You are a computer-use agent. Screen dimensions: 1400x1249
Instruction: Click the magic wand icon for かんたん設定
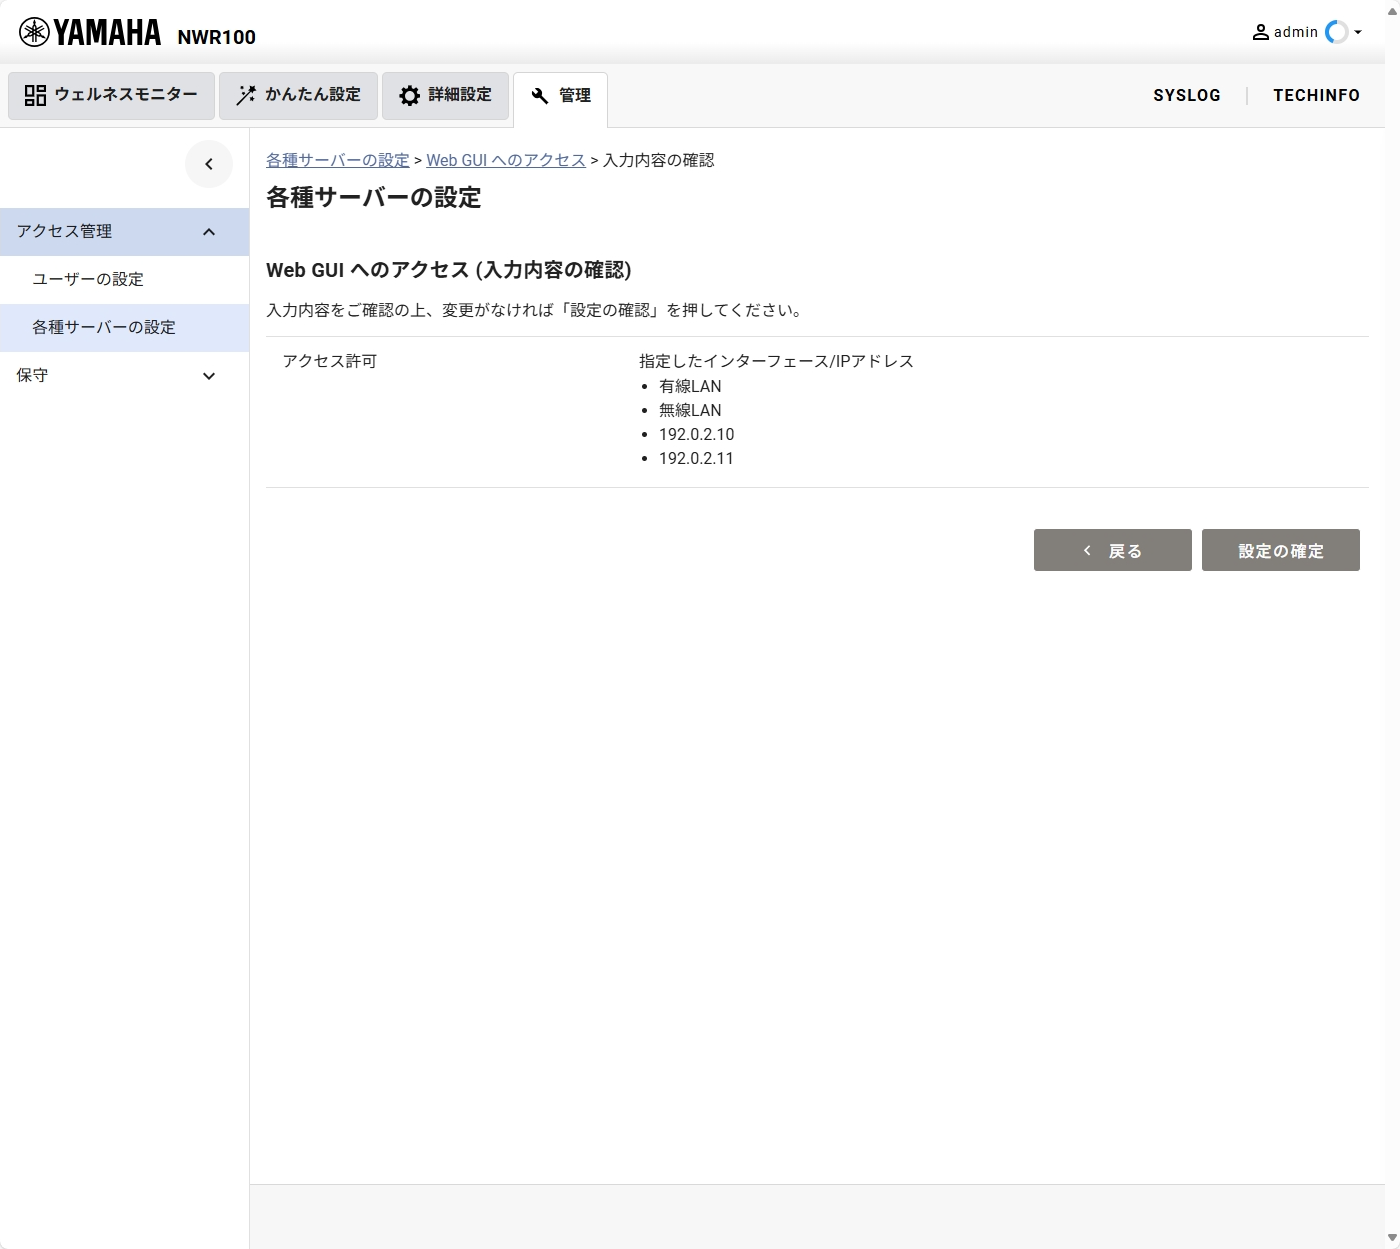(x=244, y=95)
